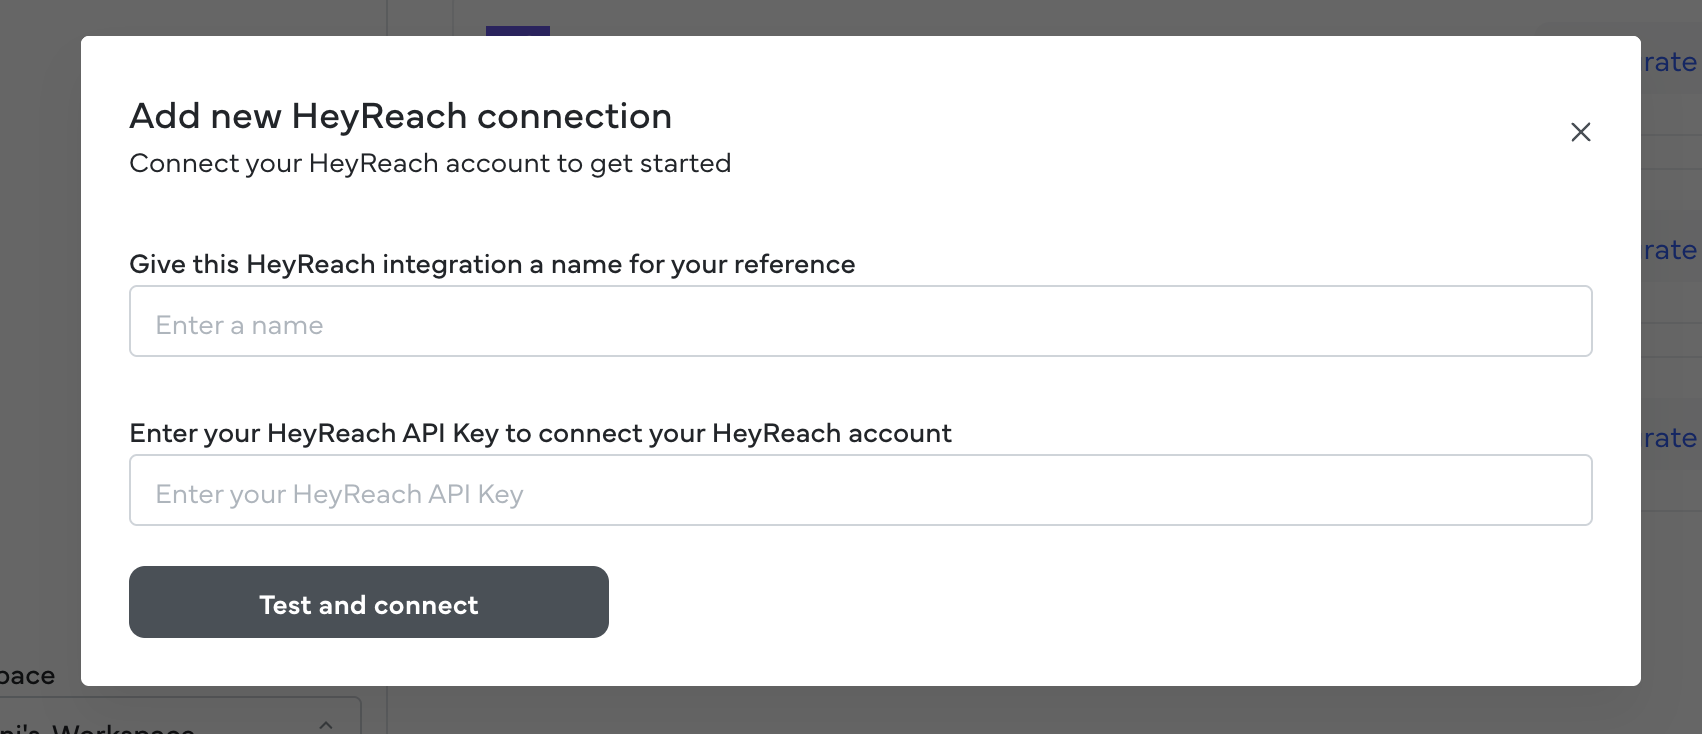Click the integration name field label
The width and height of the screenshot is (1702, 734).
click(492, 264)
